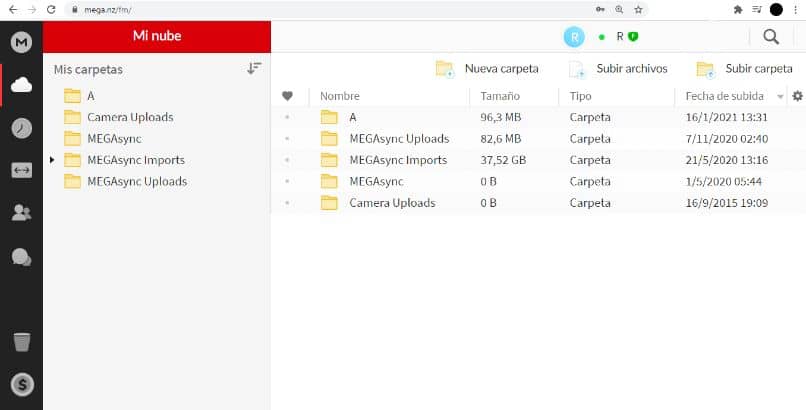Open the MEGA logo menu

[x=21, y=42]
